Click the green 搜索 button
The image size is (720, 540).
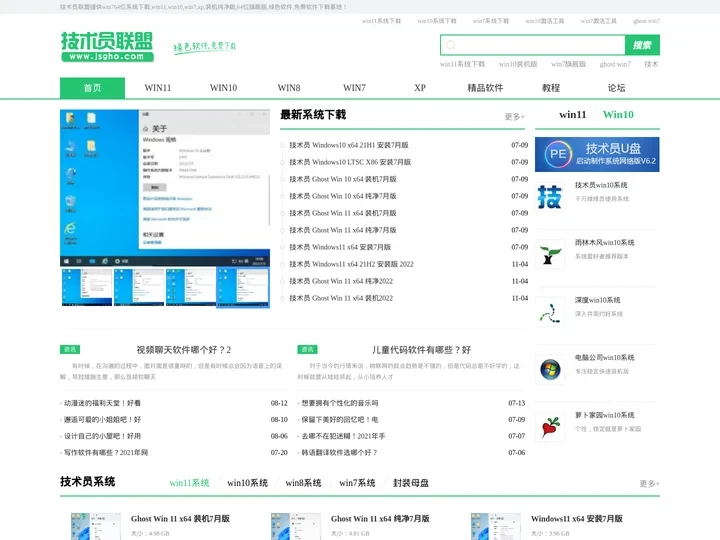click(x=642, y=45)
